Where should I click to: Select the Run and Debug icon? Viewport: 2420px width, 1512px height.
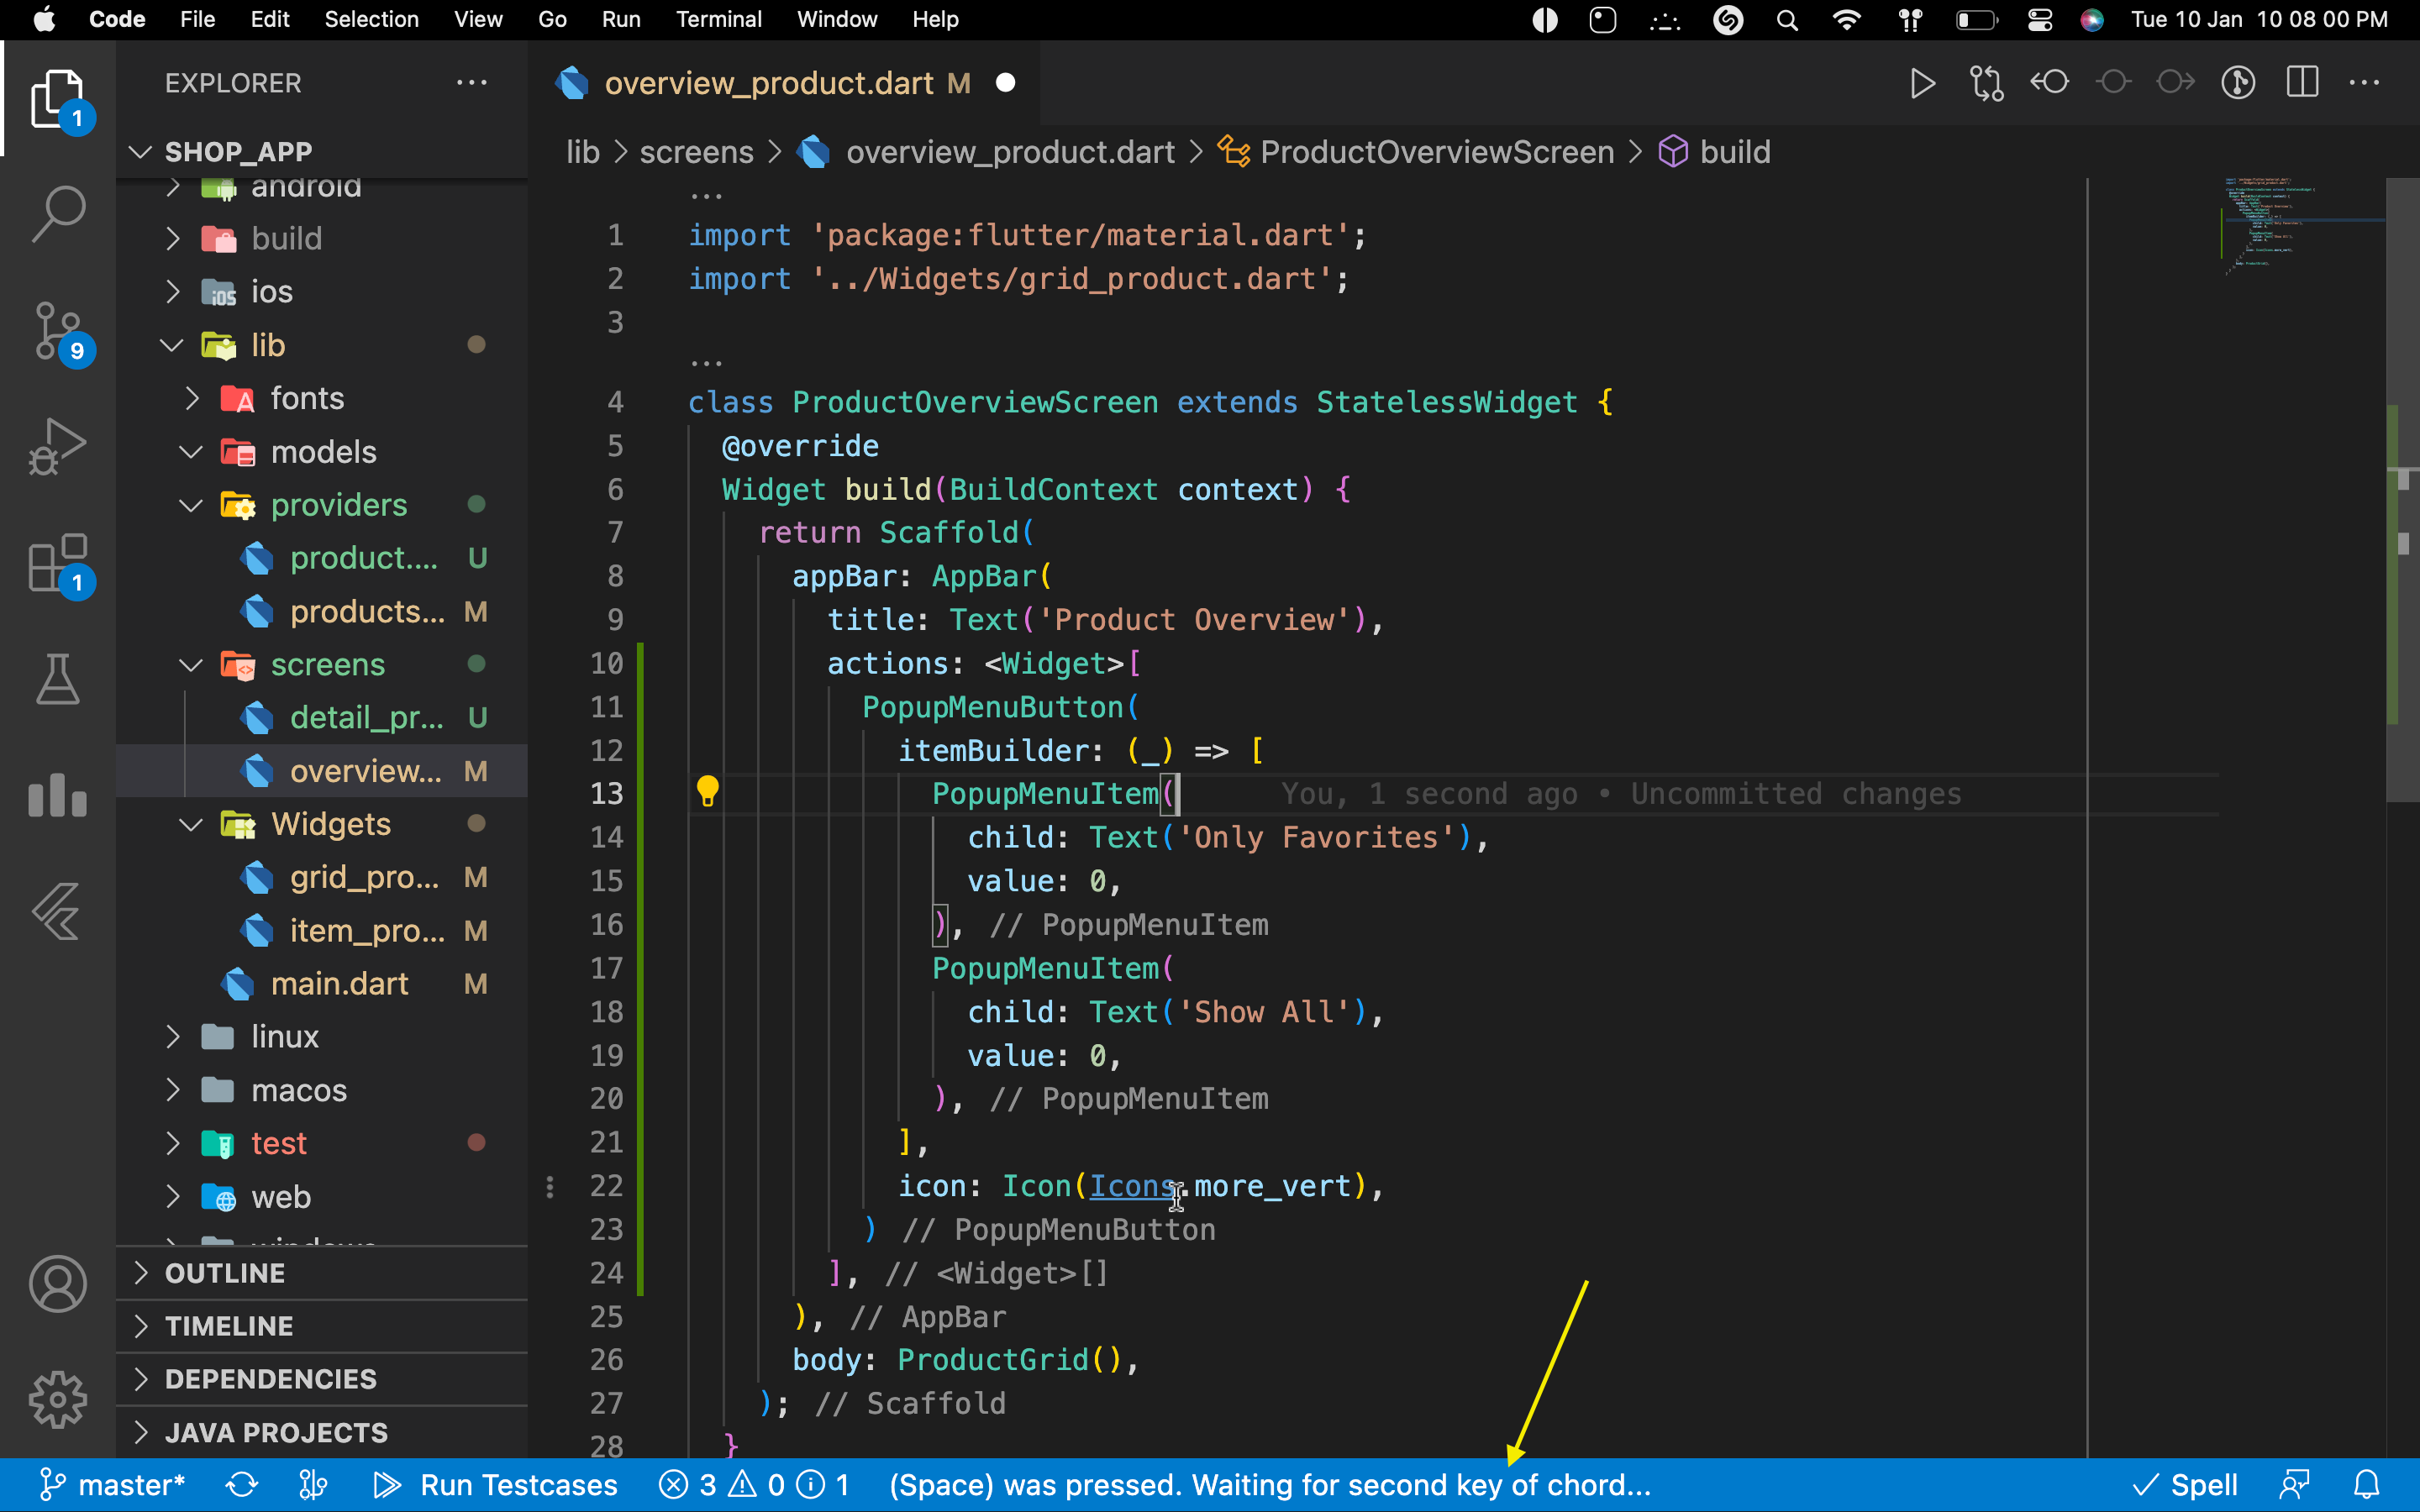tap(58, 447)
